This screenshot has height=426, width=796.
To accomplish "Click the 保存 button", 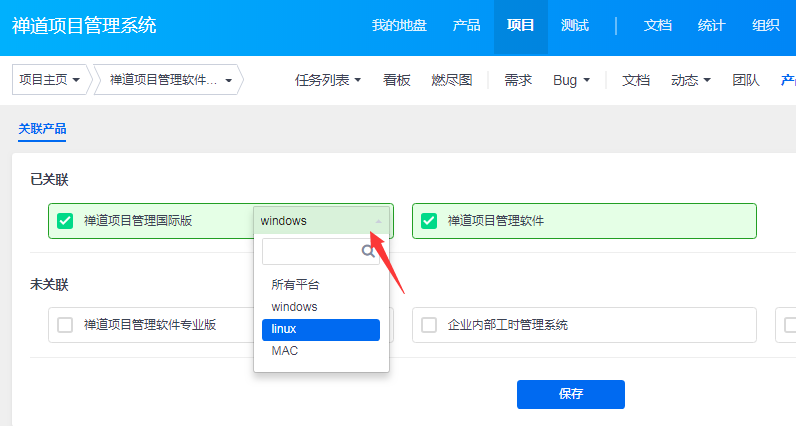I will 571,395.
